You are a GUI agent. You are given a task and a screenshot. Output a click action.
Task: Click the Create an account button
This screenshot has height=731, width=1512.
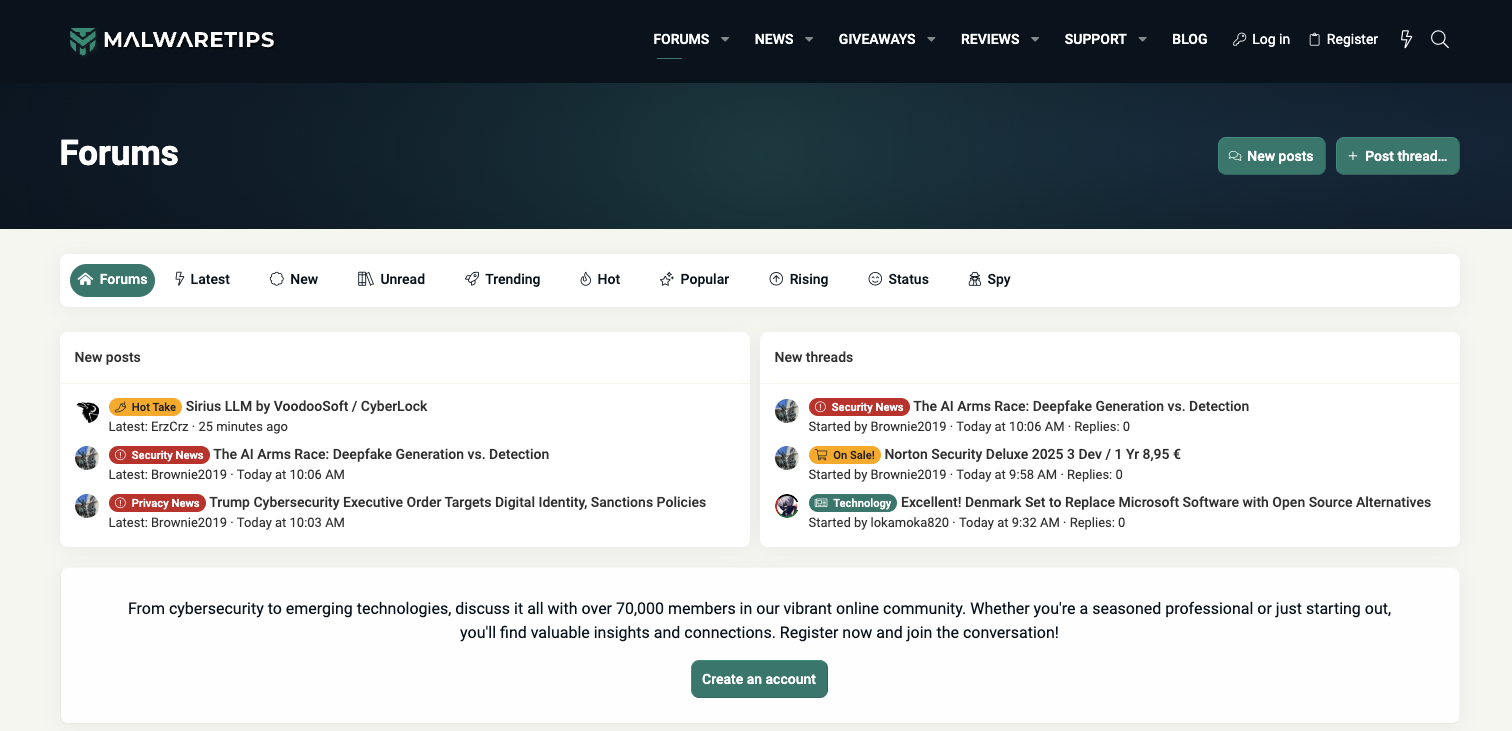(x=759, y=679)
